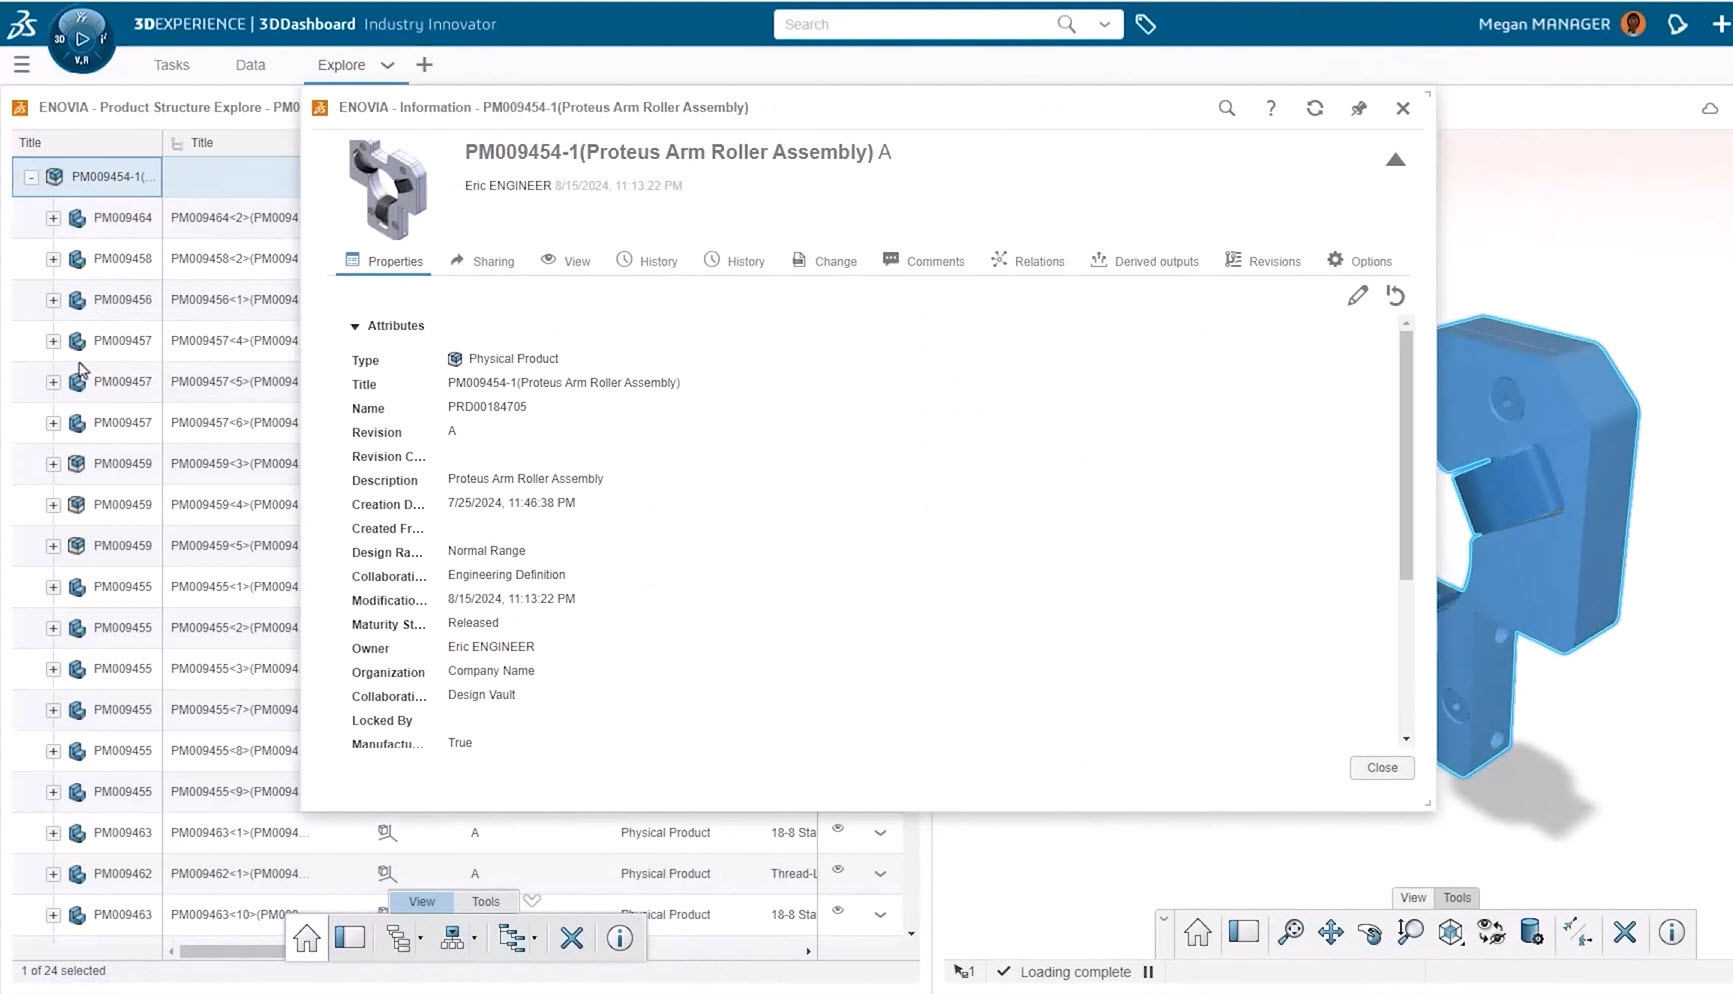Screen dimensions: 1733x994
Task: Open the Tasks dashboard tab
Action: [x=171, y=65]
